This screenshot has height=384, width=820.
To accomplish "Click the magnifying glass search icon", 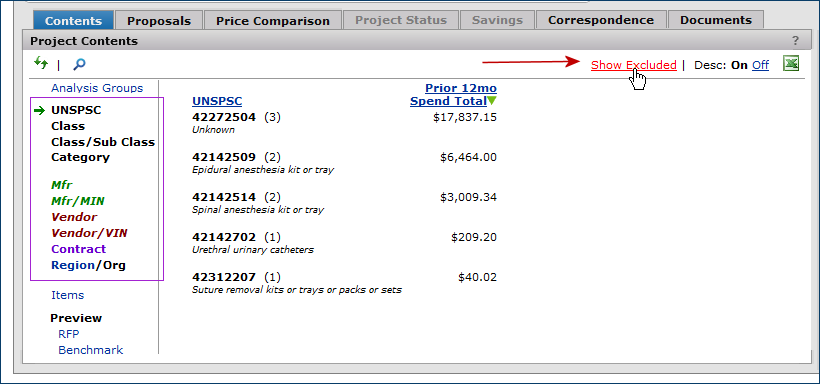I will click(x=79, y=64).
